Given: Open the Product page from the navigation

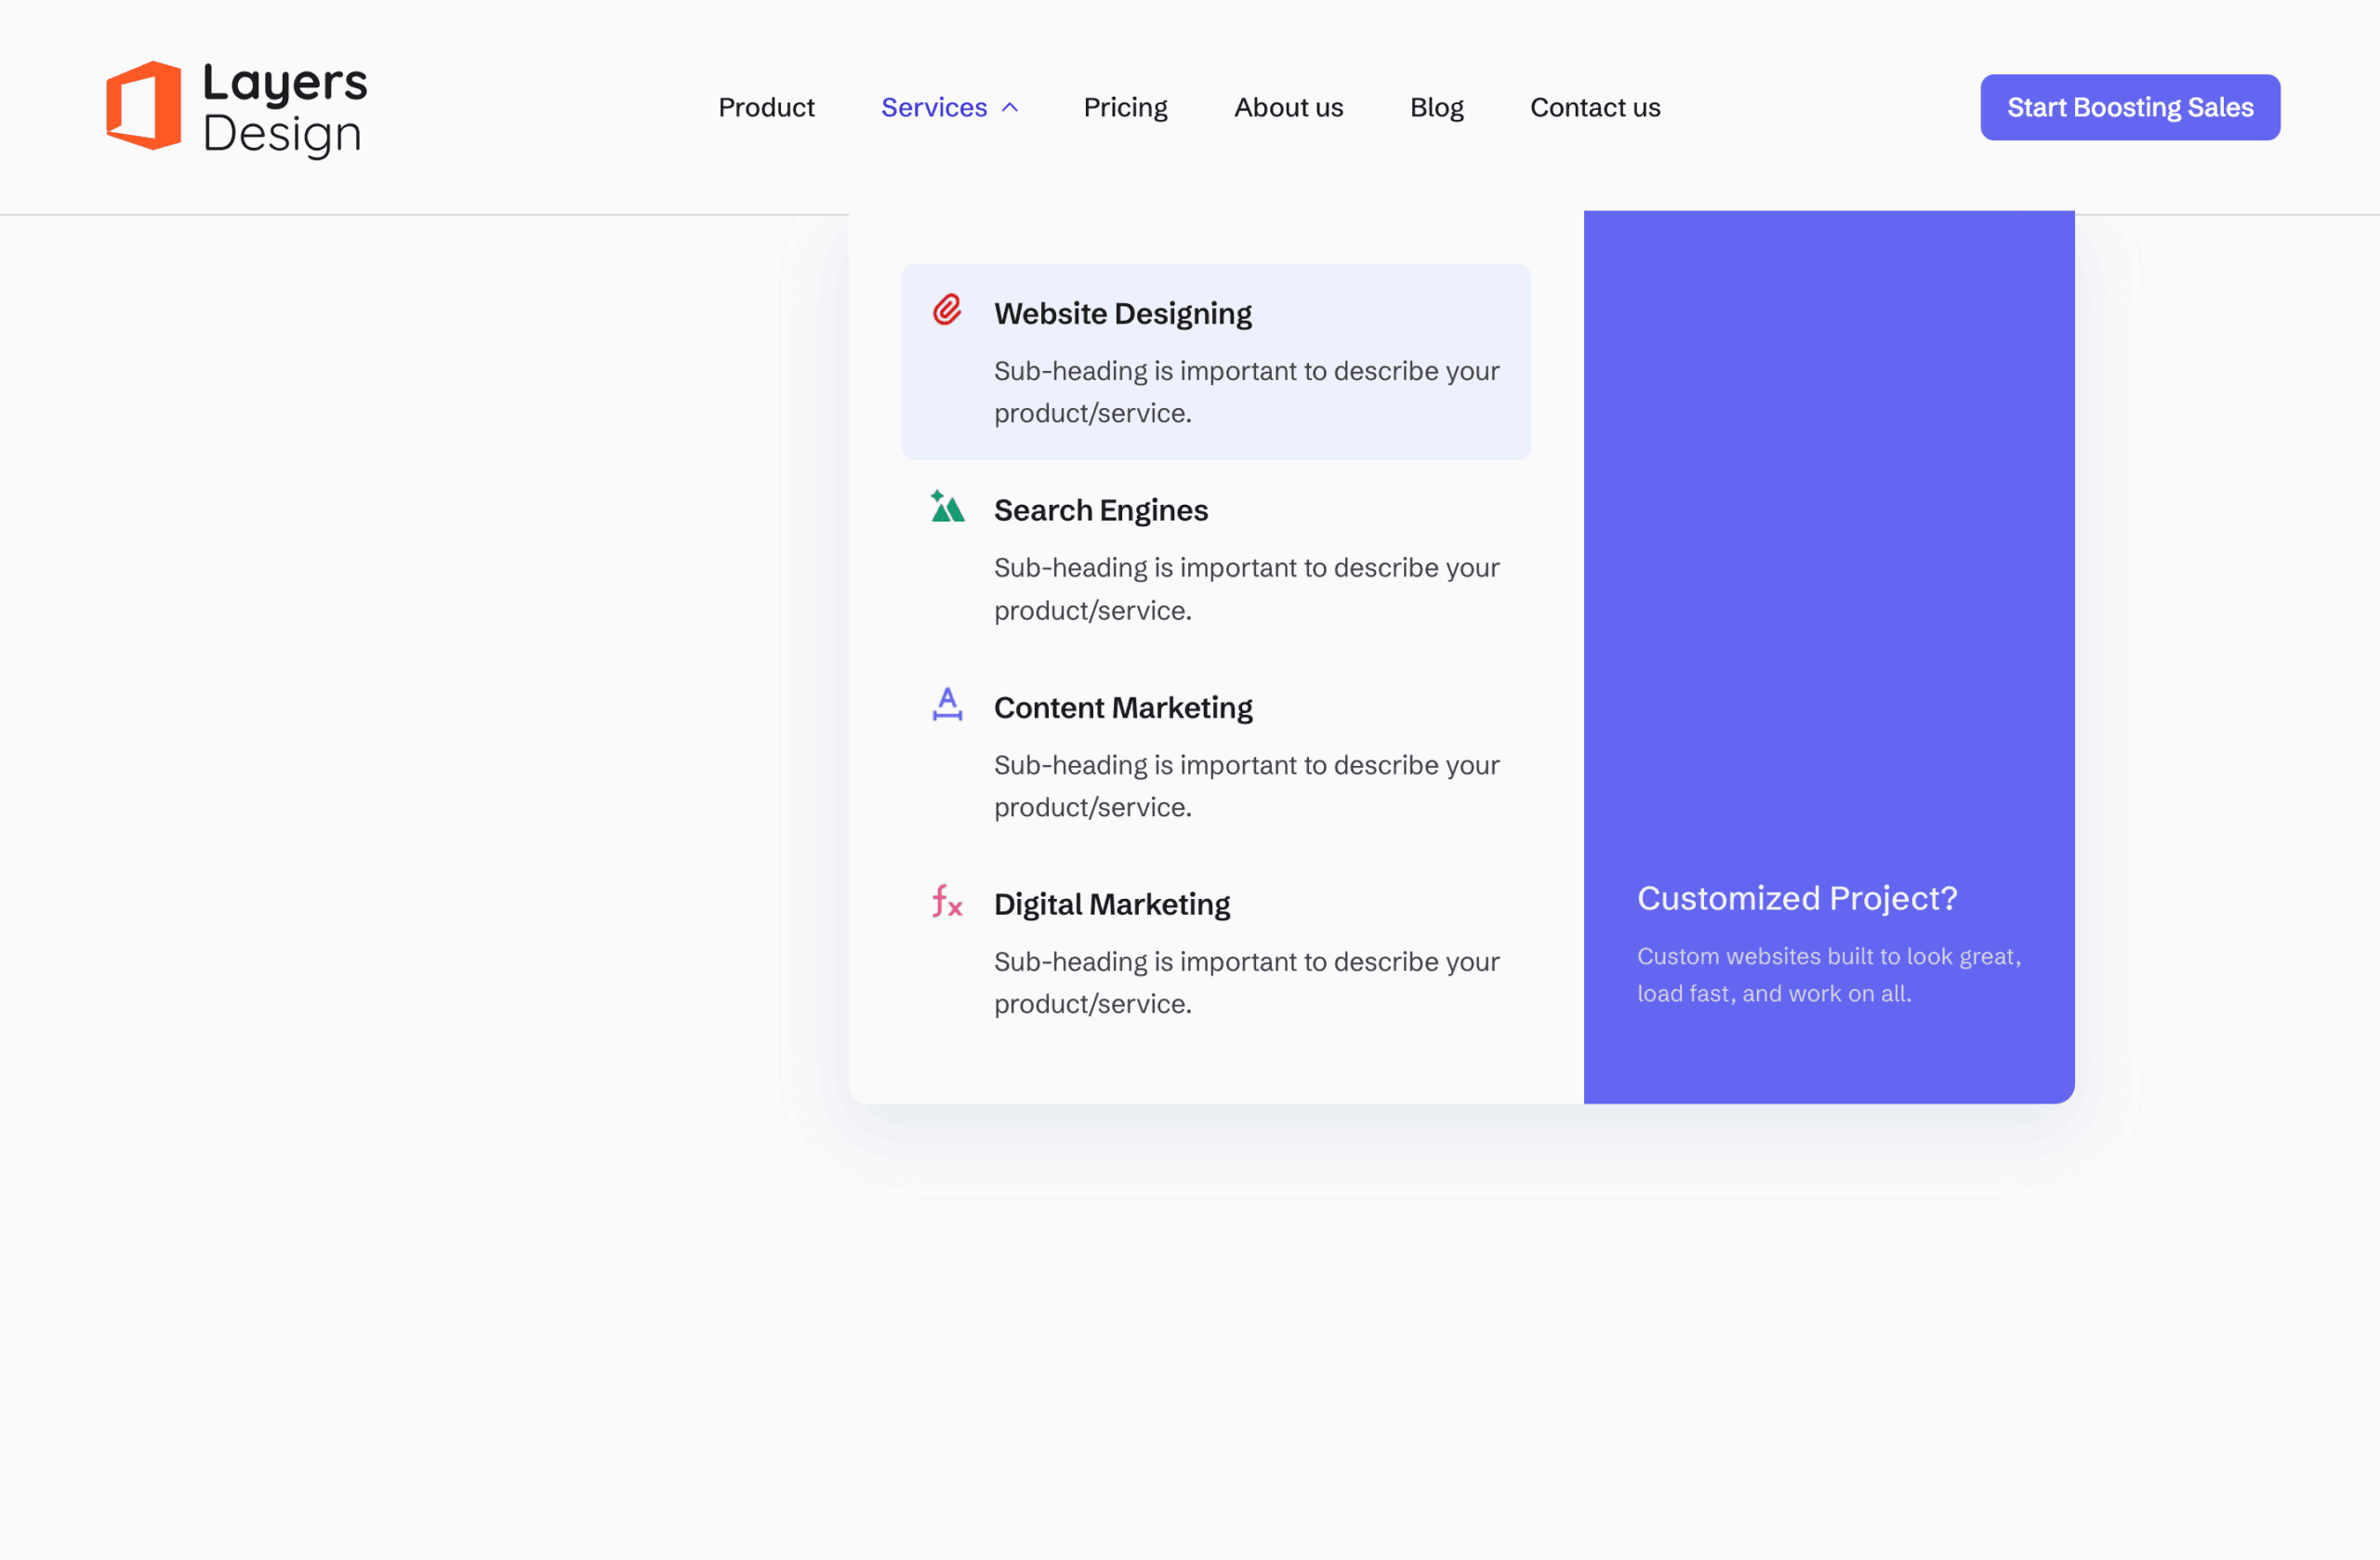Looking at the screenshot, I should (766, 107).
